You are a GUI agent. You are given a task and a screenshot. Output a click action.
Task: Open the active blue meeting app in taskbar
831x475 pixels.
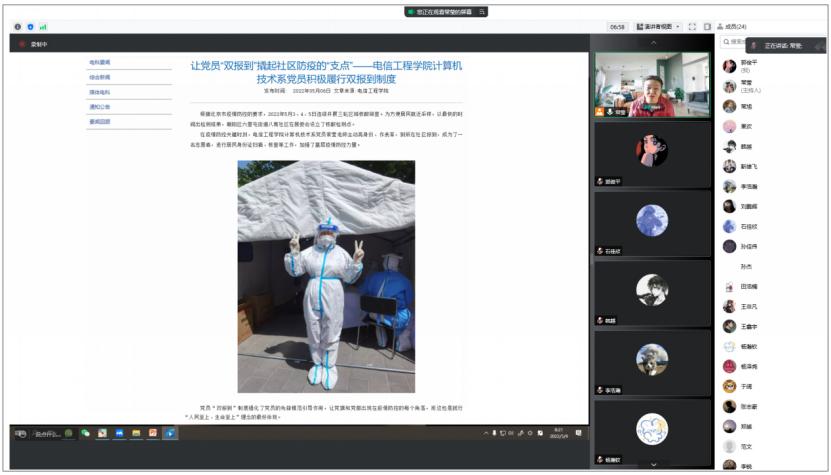coord(170,433)
